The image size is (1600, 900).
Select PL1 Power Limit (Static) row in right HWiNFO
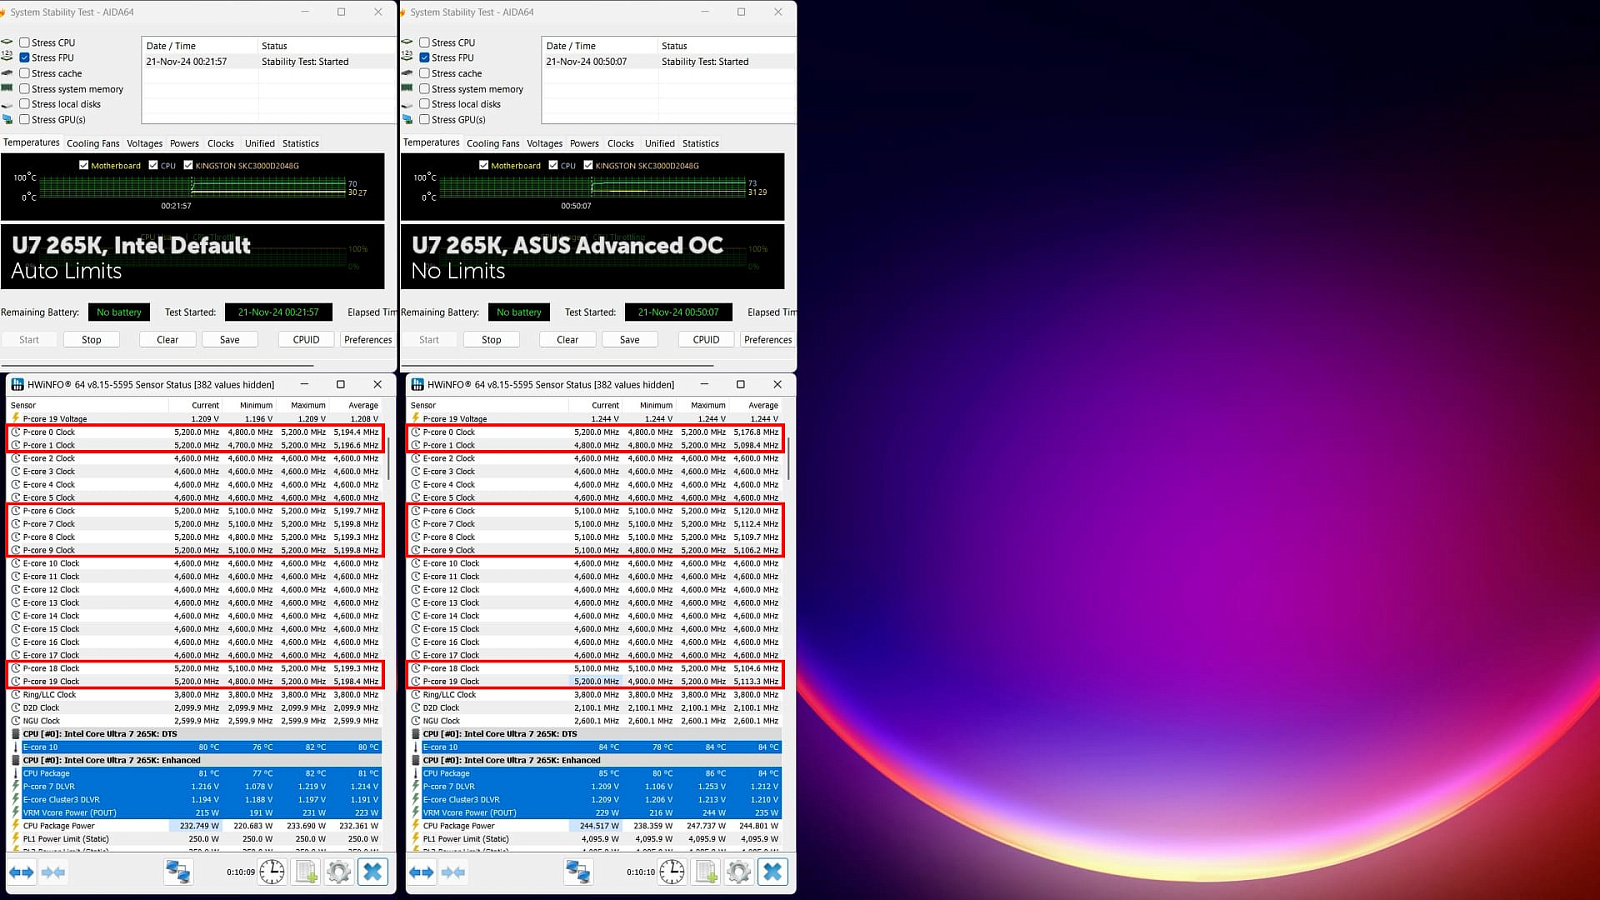click(x=595, y=839)
